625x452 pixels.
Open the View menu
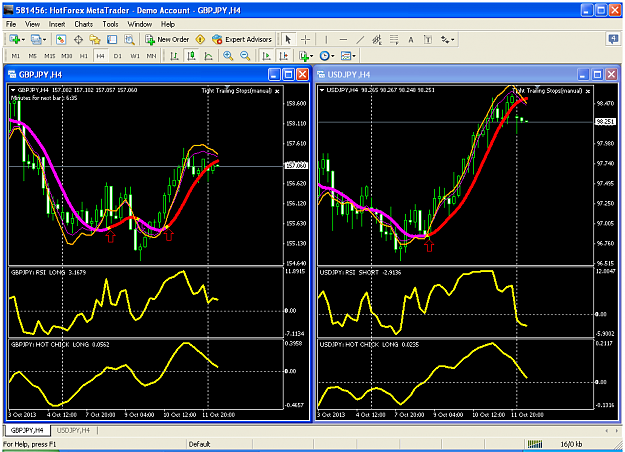pos(32,24)
